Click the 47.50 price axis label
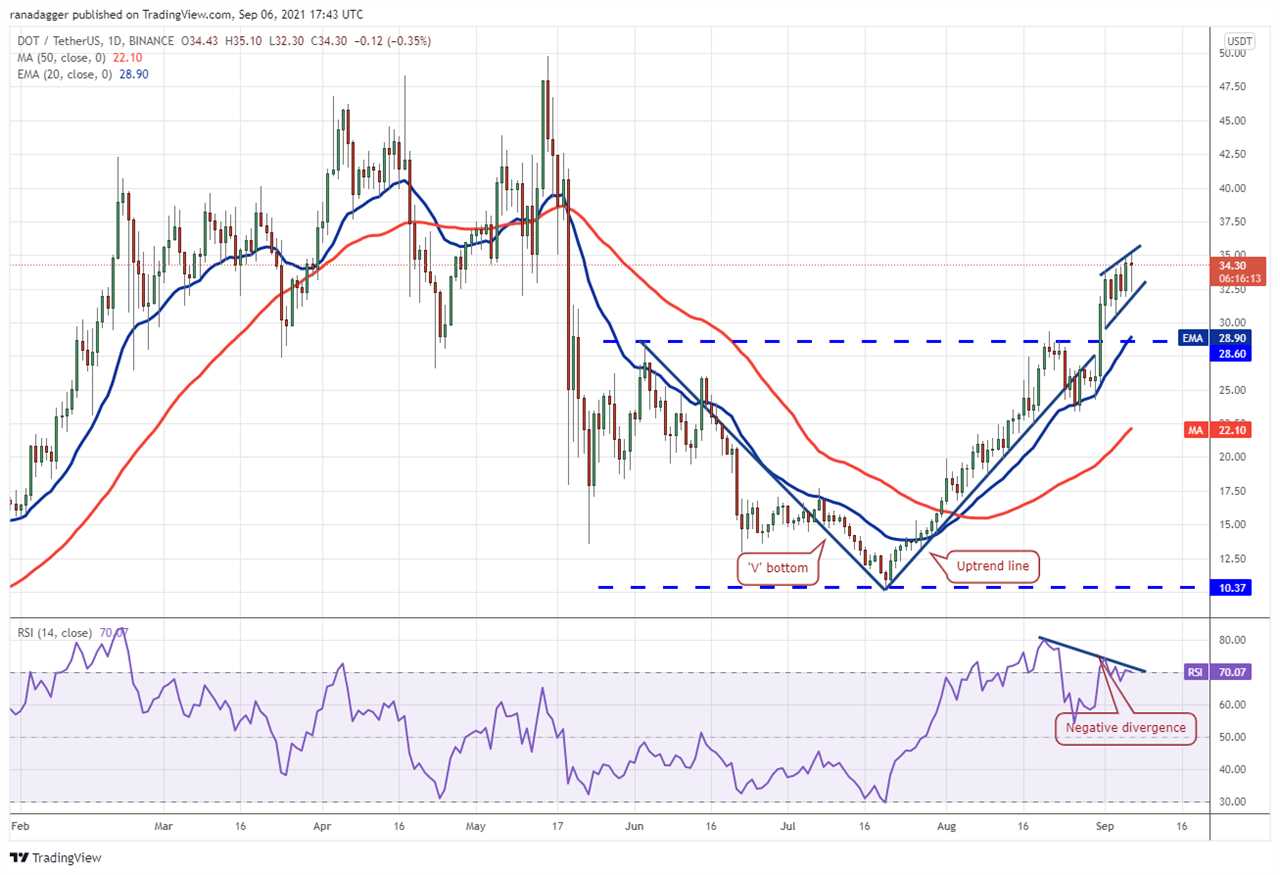This screenshot has height=875, width=1280. tap(1232, 87)
